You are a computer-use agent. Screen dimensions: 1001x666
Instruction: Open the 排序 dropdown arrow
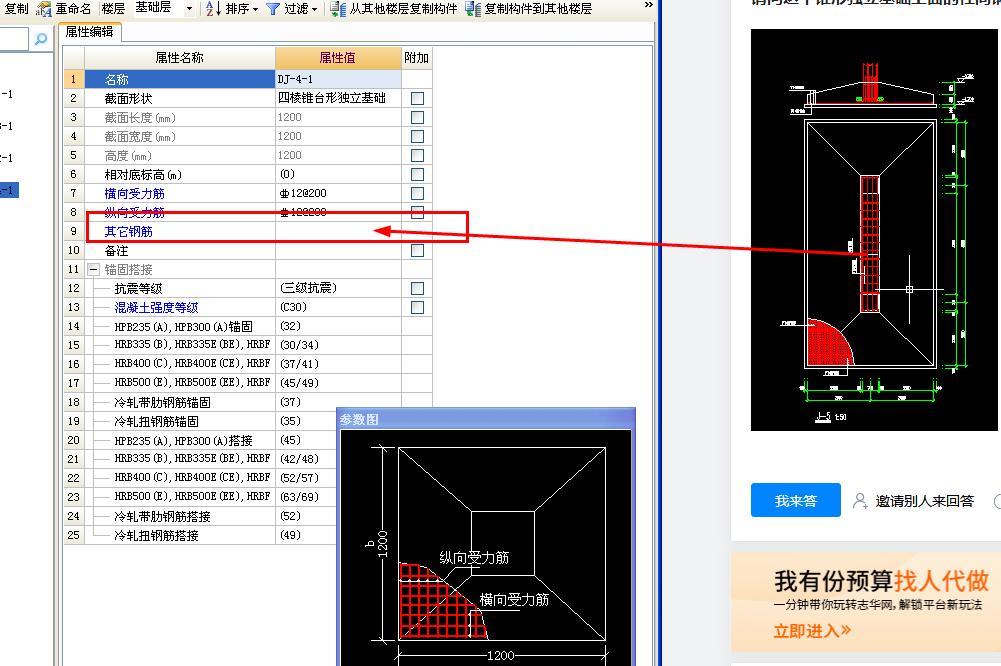pos(257,10)
